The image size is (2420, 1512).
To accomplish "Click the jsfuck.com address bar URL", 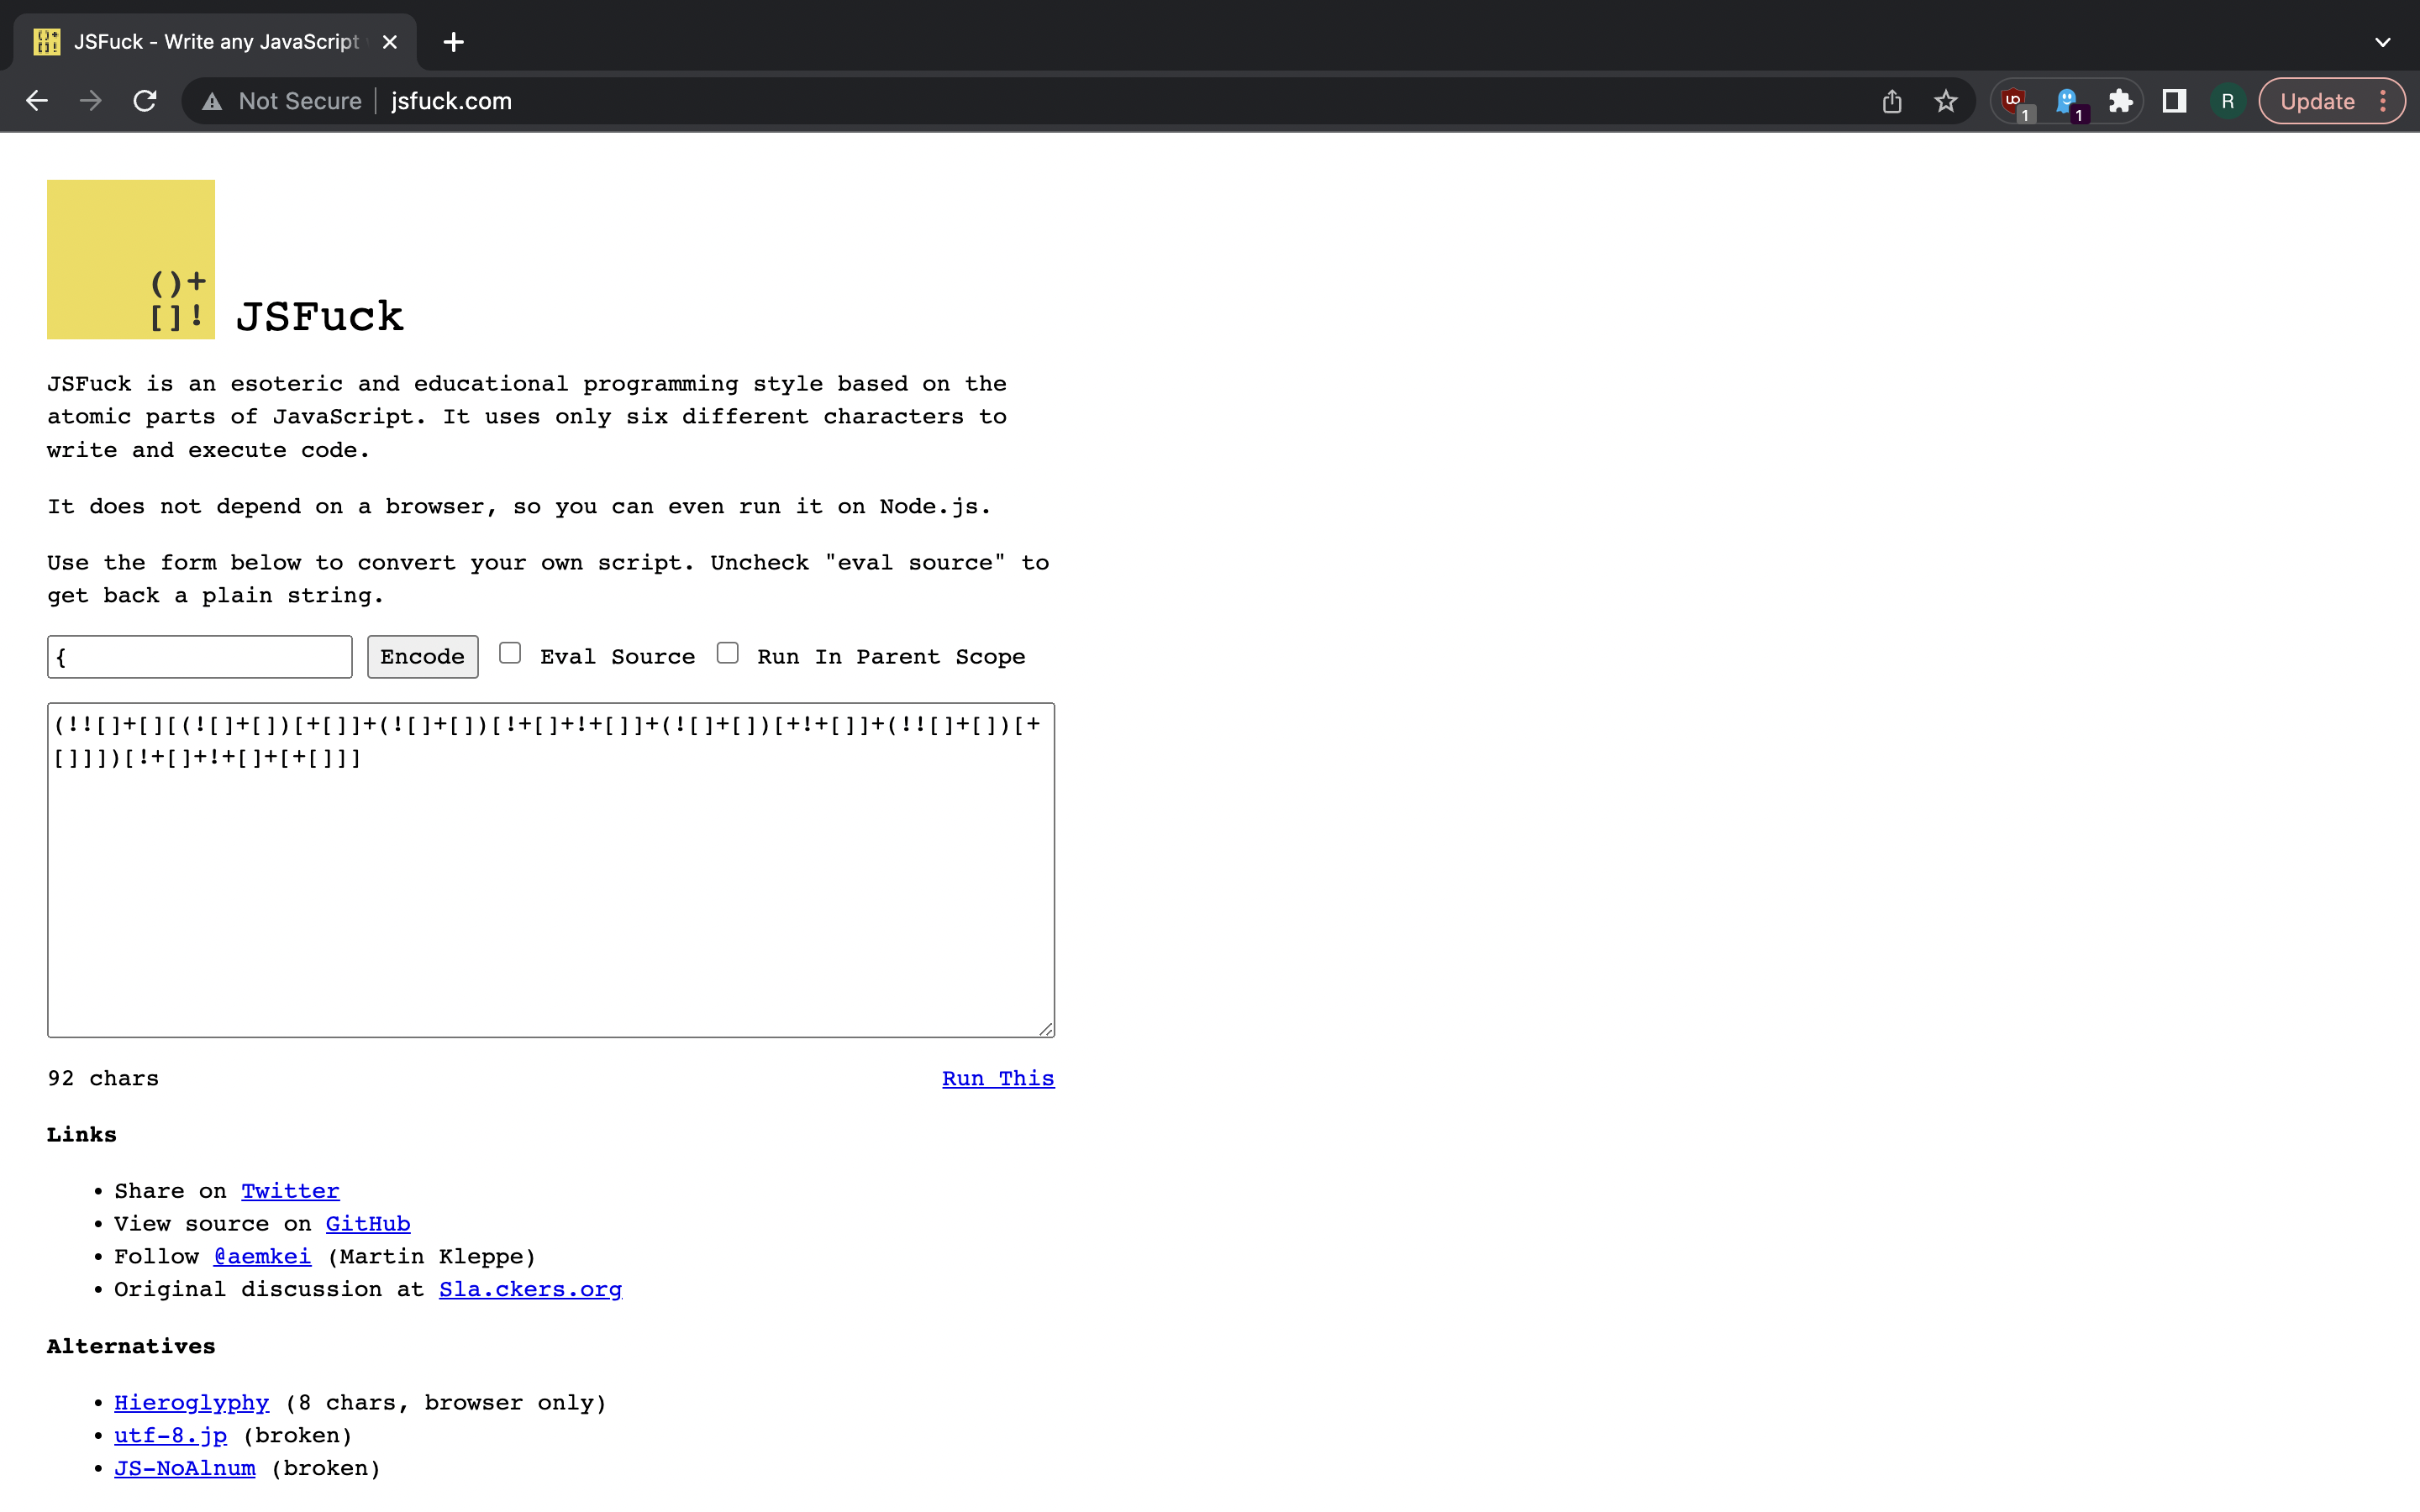I will 451,101.
